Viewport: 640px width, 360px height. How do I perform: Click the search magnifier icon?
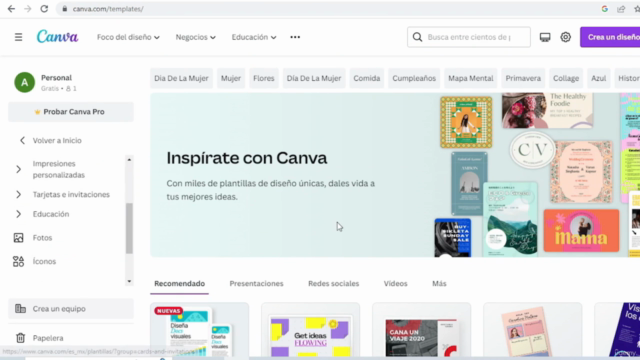417,37
